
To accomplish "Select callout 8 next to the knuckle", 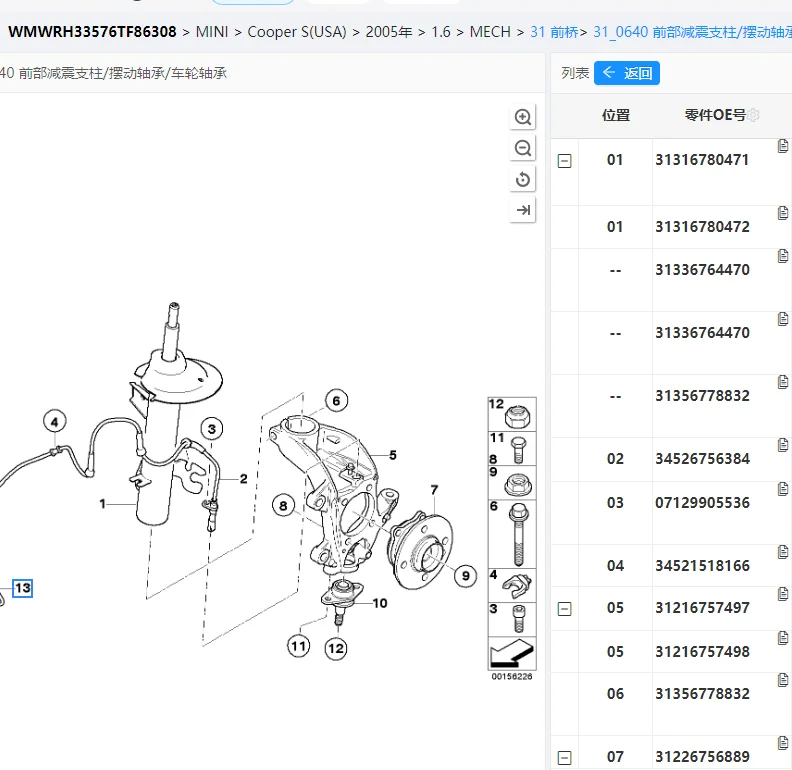I will [283, 506].
